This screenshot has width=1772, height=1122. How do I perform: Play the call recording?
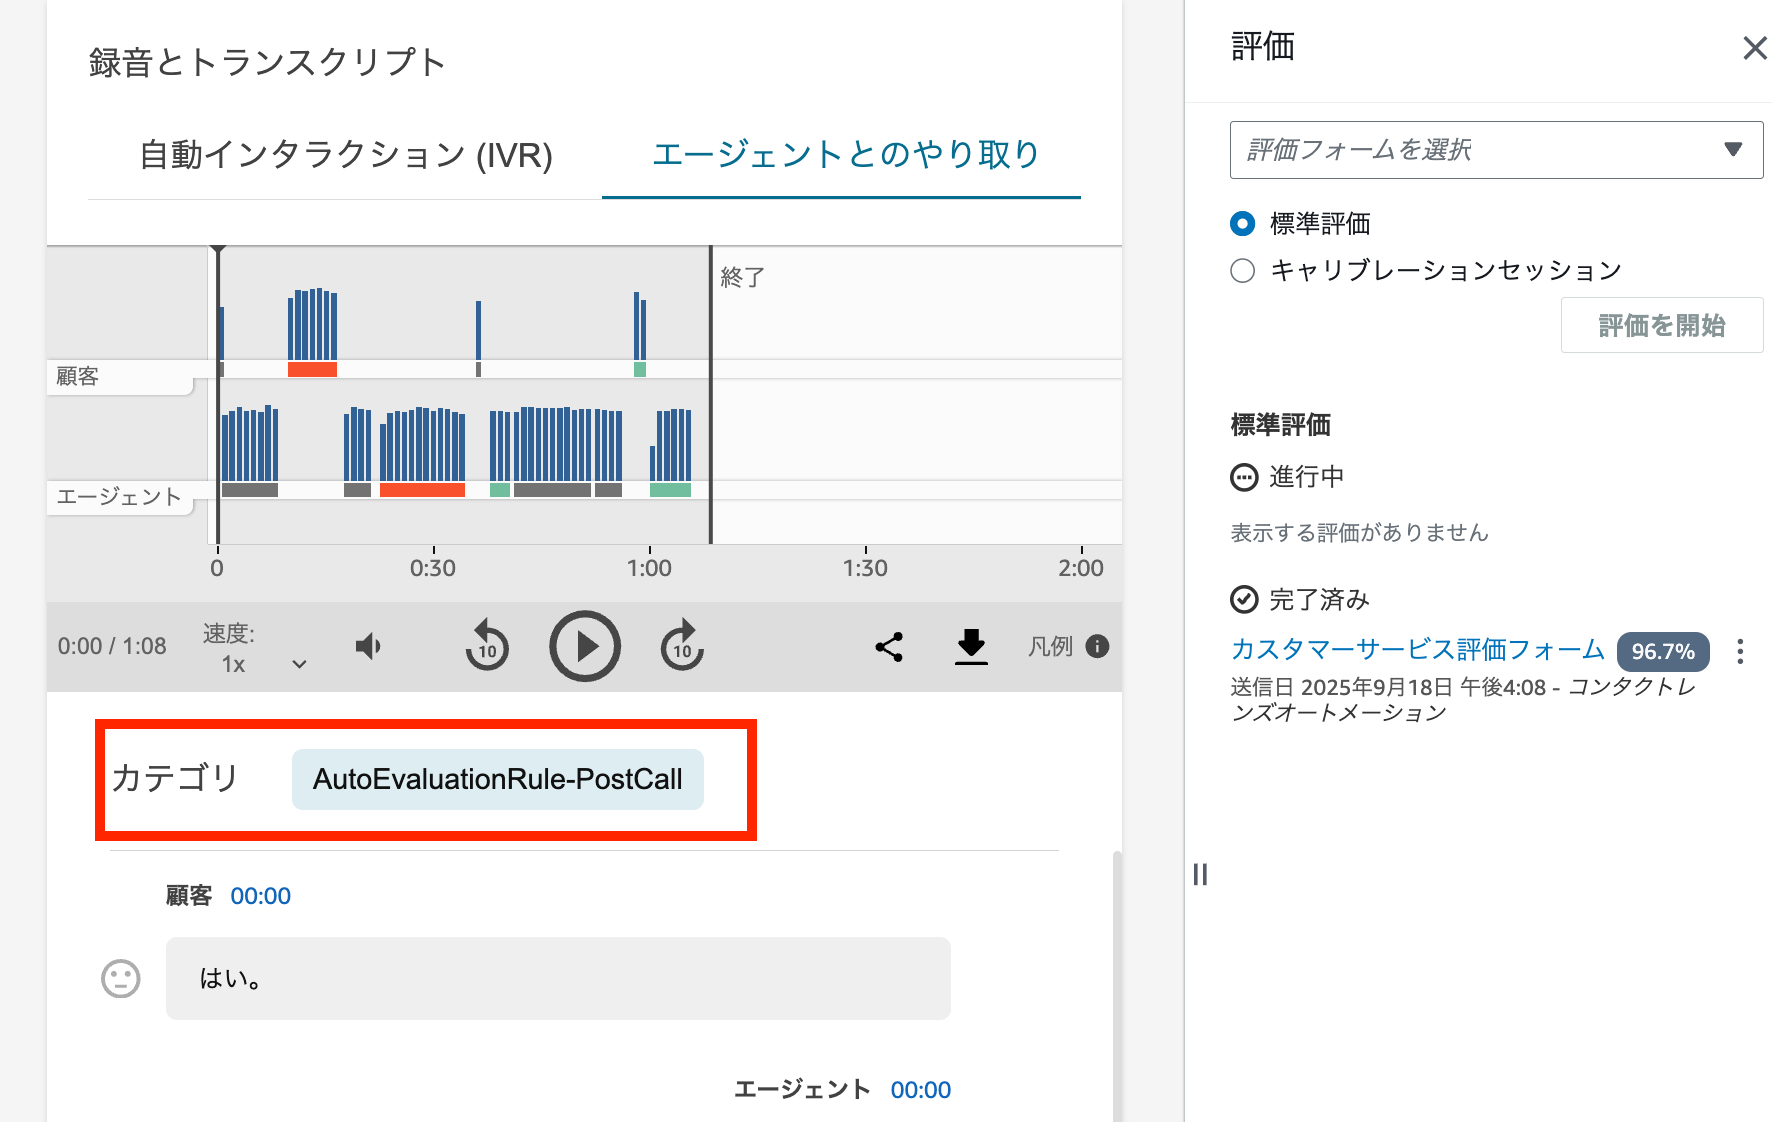585,647
